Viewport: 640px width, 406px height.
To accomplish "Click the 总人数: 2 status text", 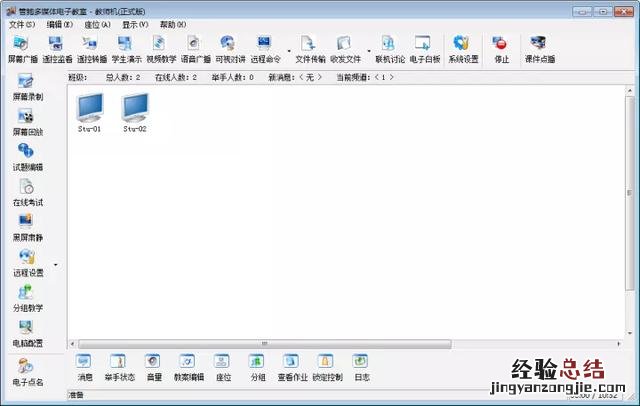I will 123,77.
